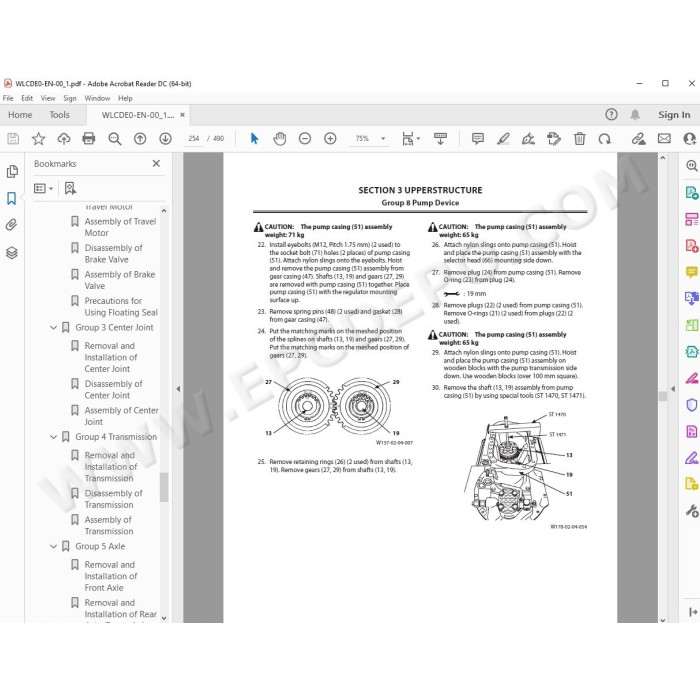Viewport: 700px width, 700px height.
Task: Click the page number field showing 254
Action: [194, 139]
